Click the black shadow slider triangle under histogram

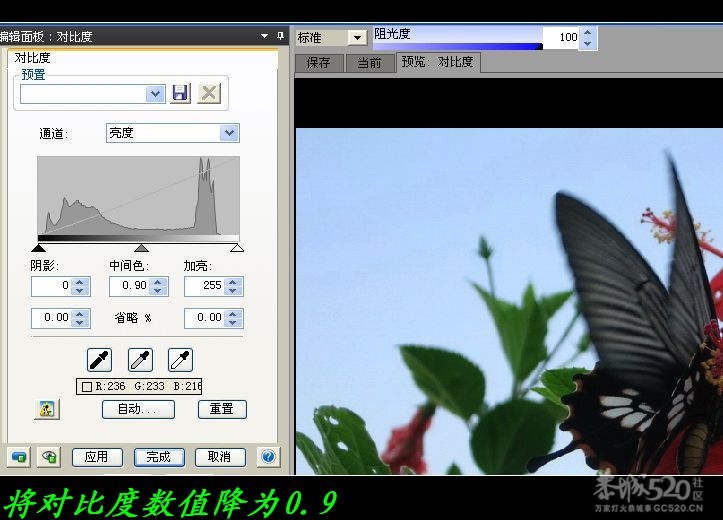click(39, 248)
